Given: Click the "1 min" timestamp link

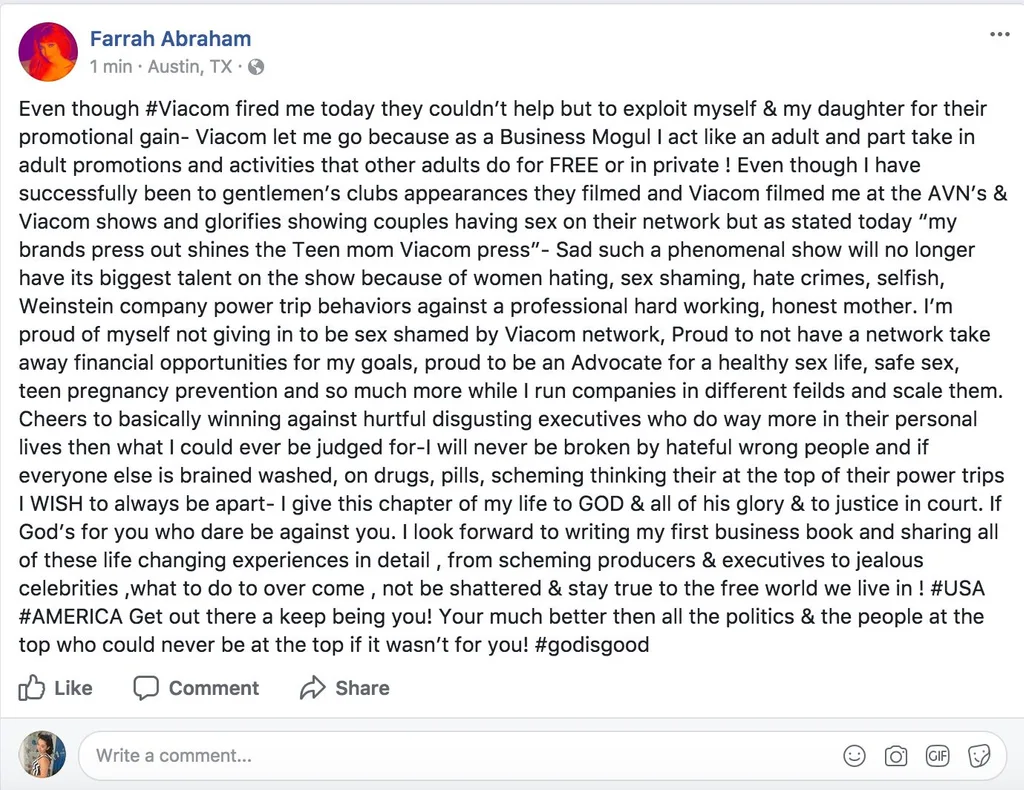Looking at the screenshot, I should click(110, 67).
